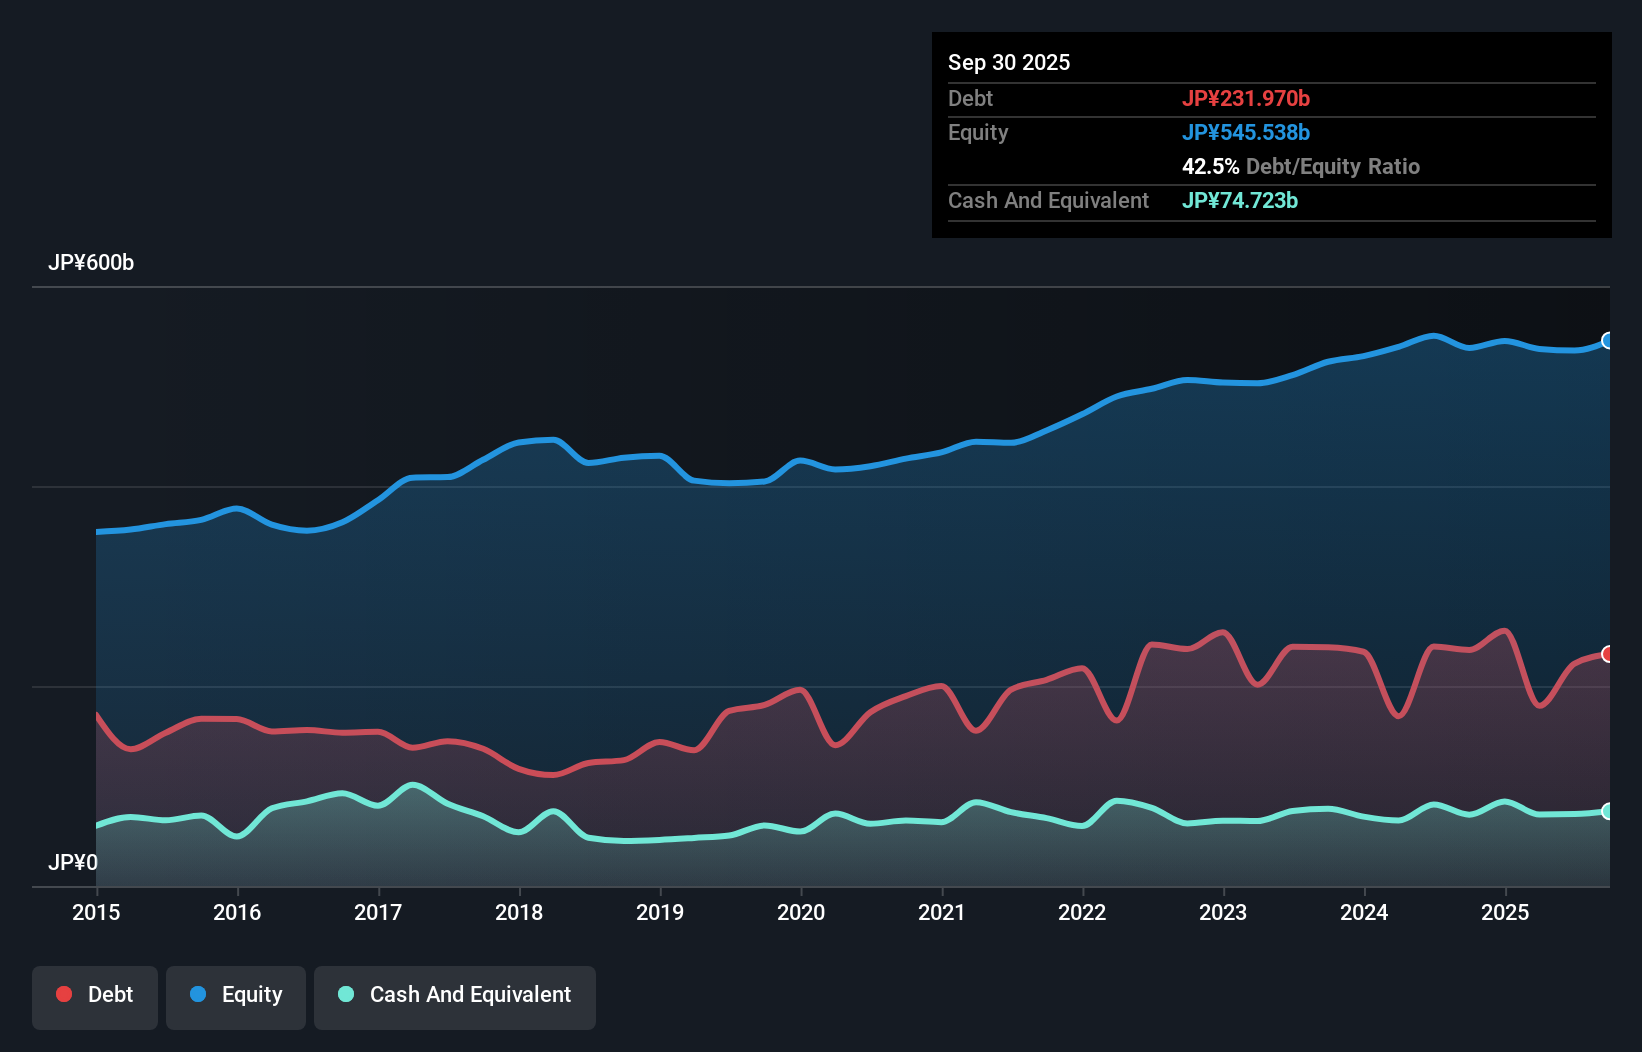
Task: Select the Debt endpoint marker on chart
Action: click(x=1608, y=654)
